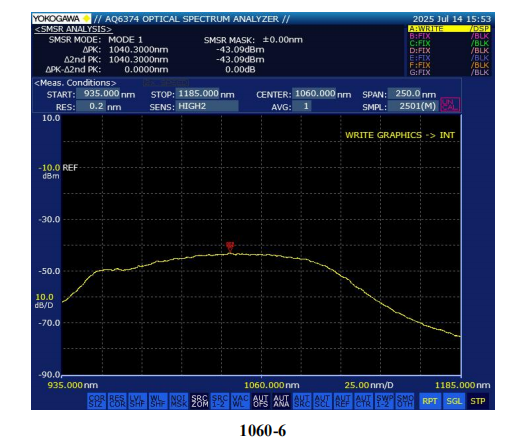
Task: Click the 1060-6 caption text
Action: [x=263, y=430]
